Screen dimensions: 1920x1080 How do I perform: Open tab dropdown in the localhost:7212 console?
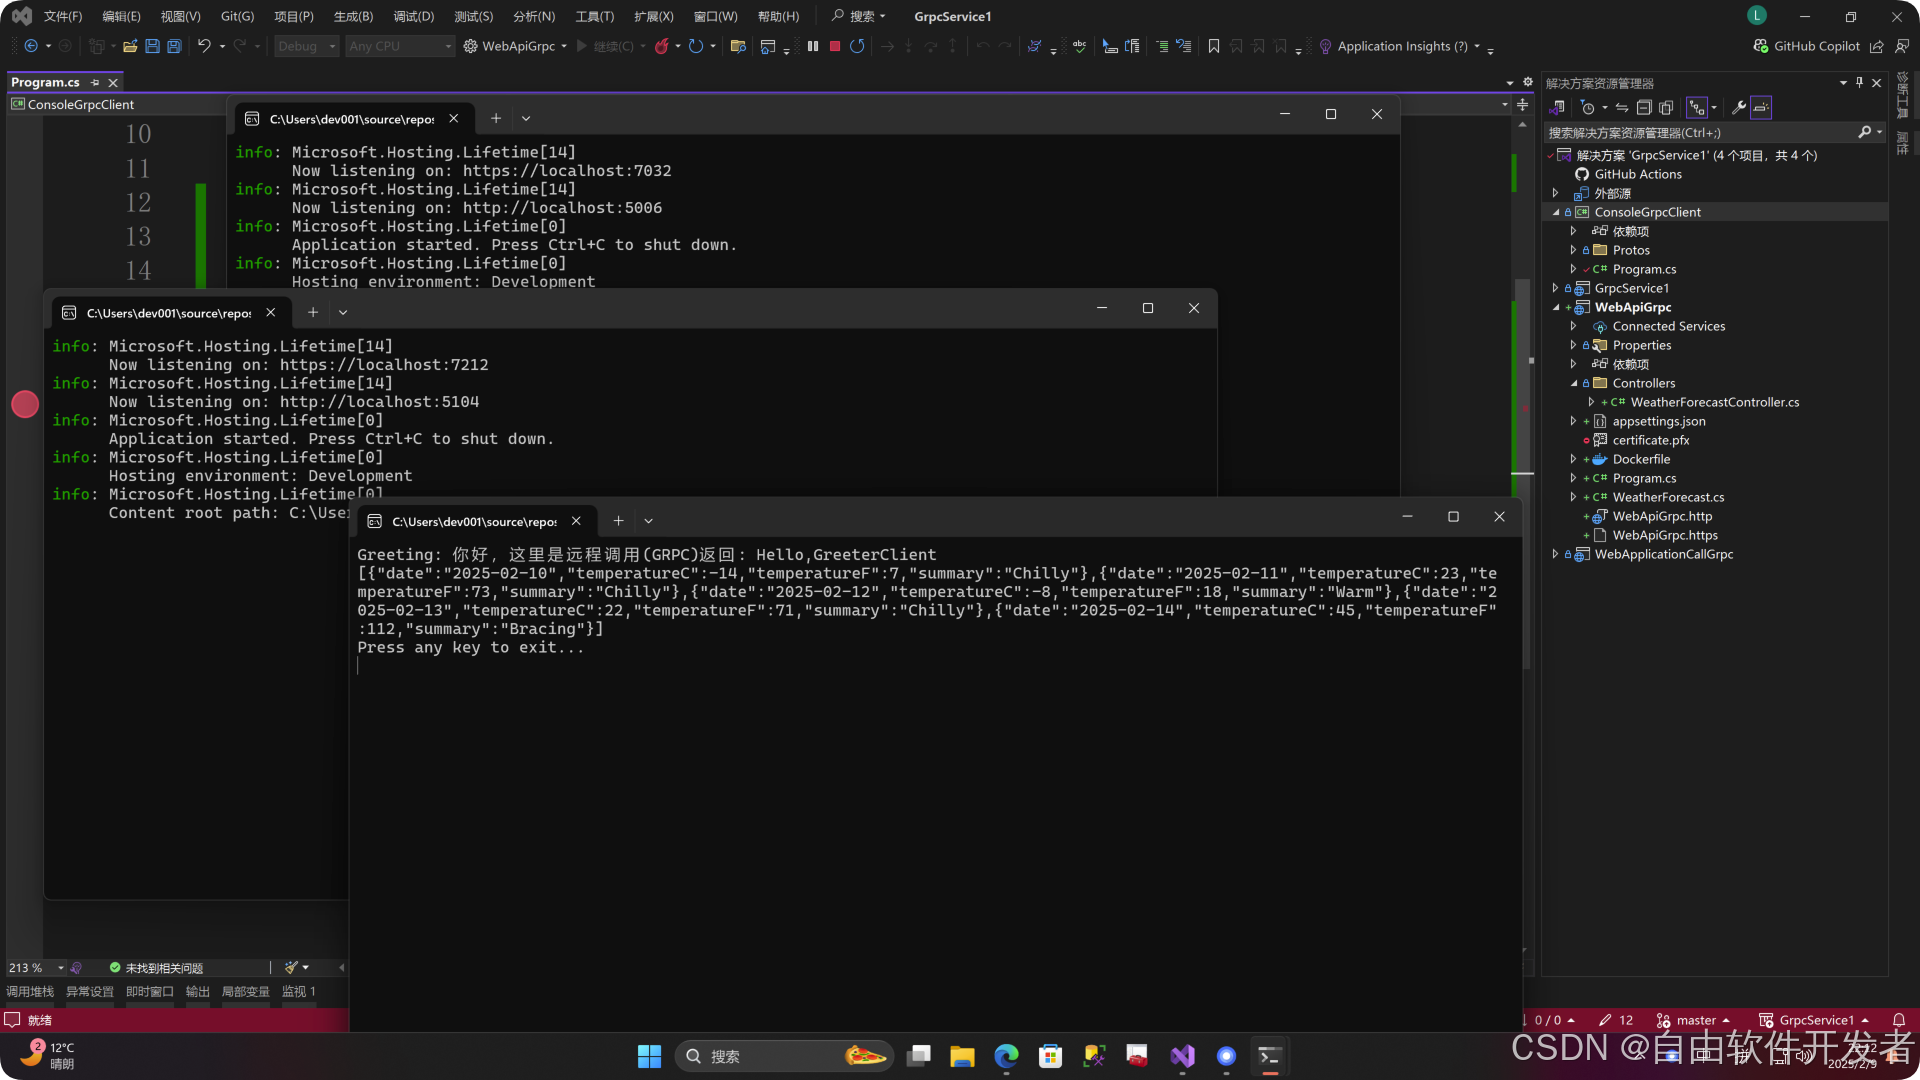coord(343,313)
